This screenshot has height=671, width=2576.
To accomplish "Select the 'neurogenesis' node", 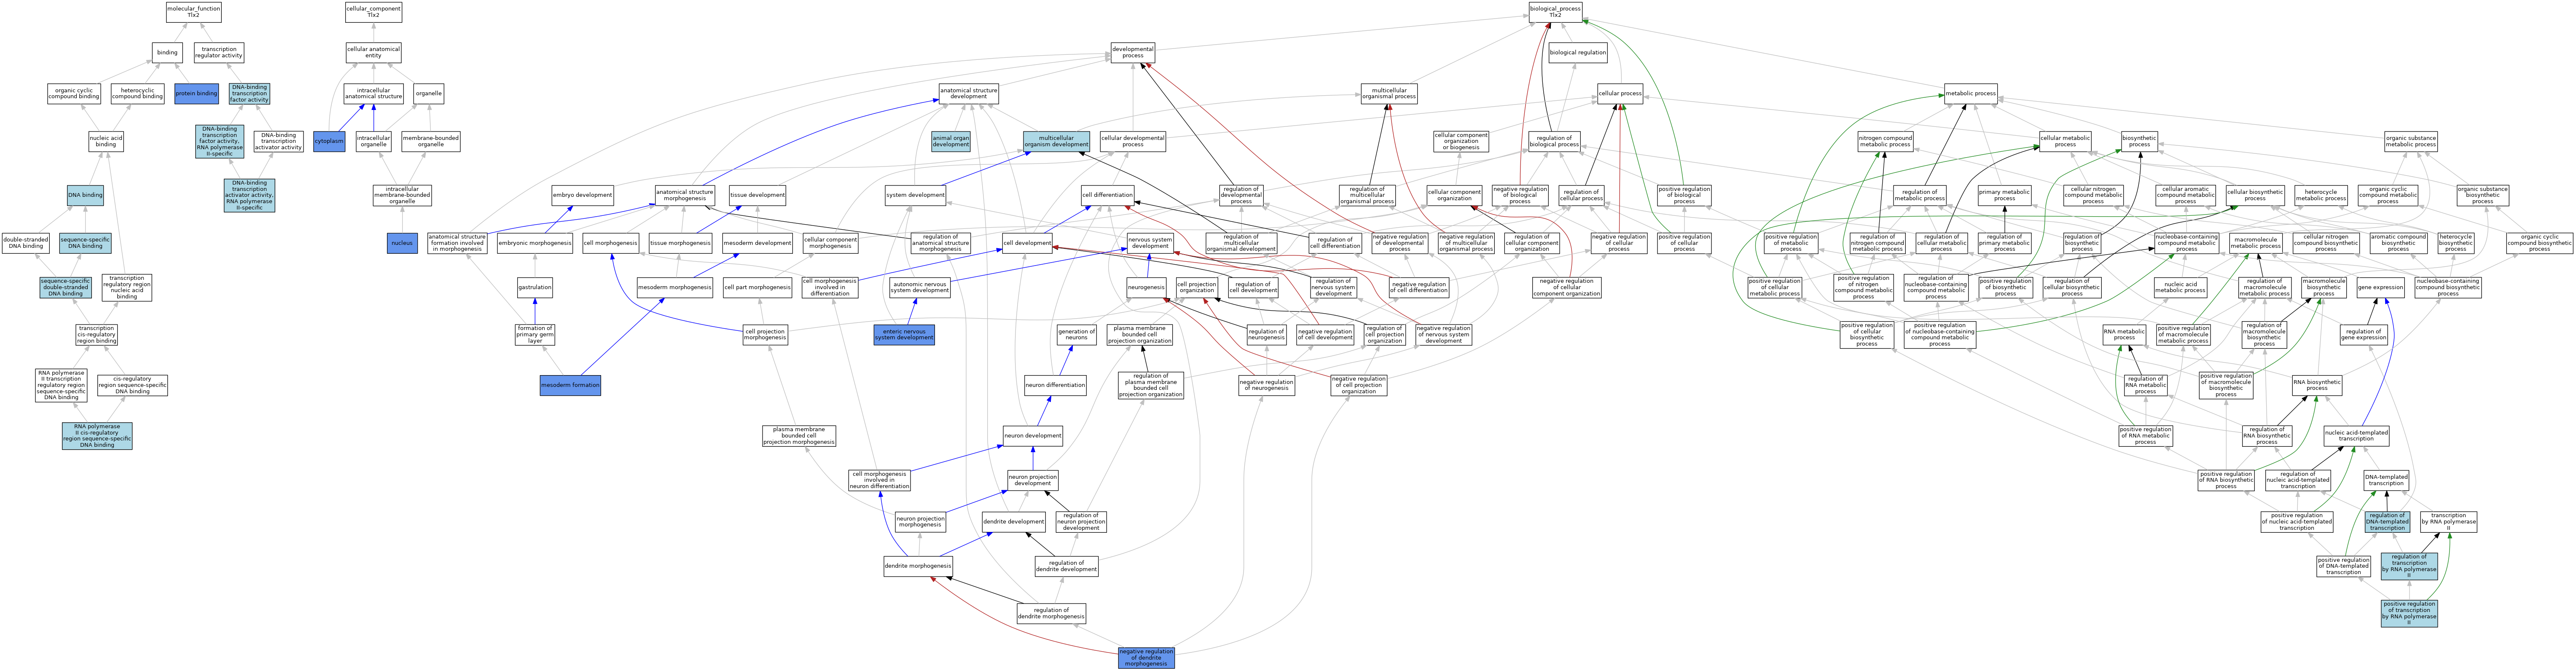I will pos(1146,287).
